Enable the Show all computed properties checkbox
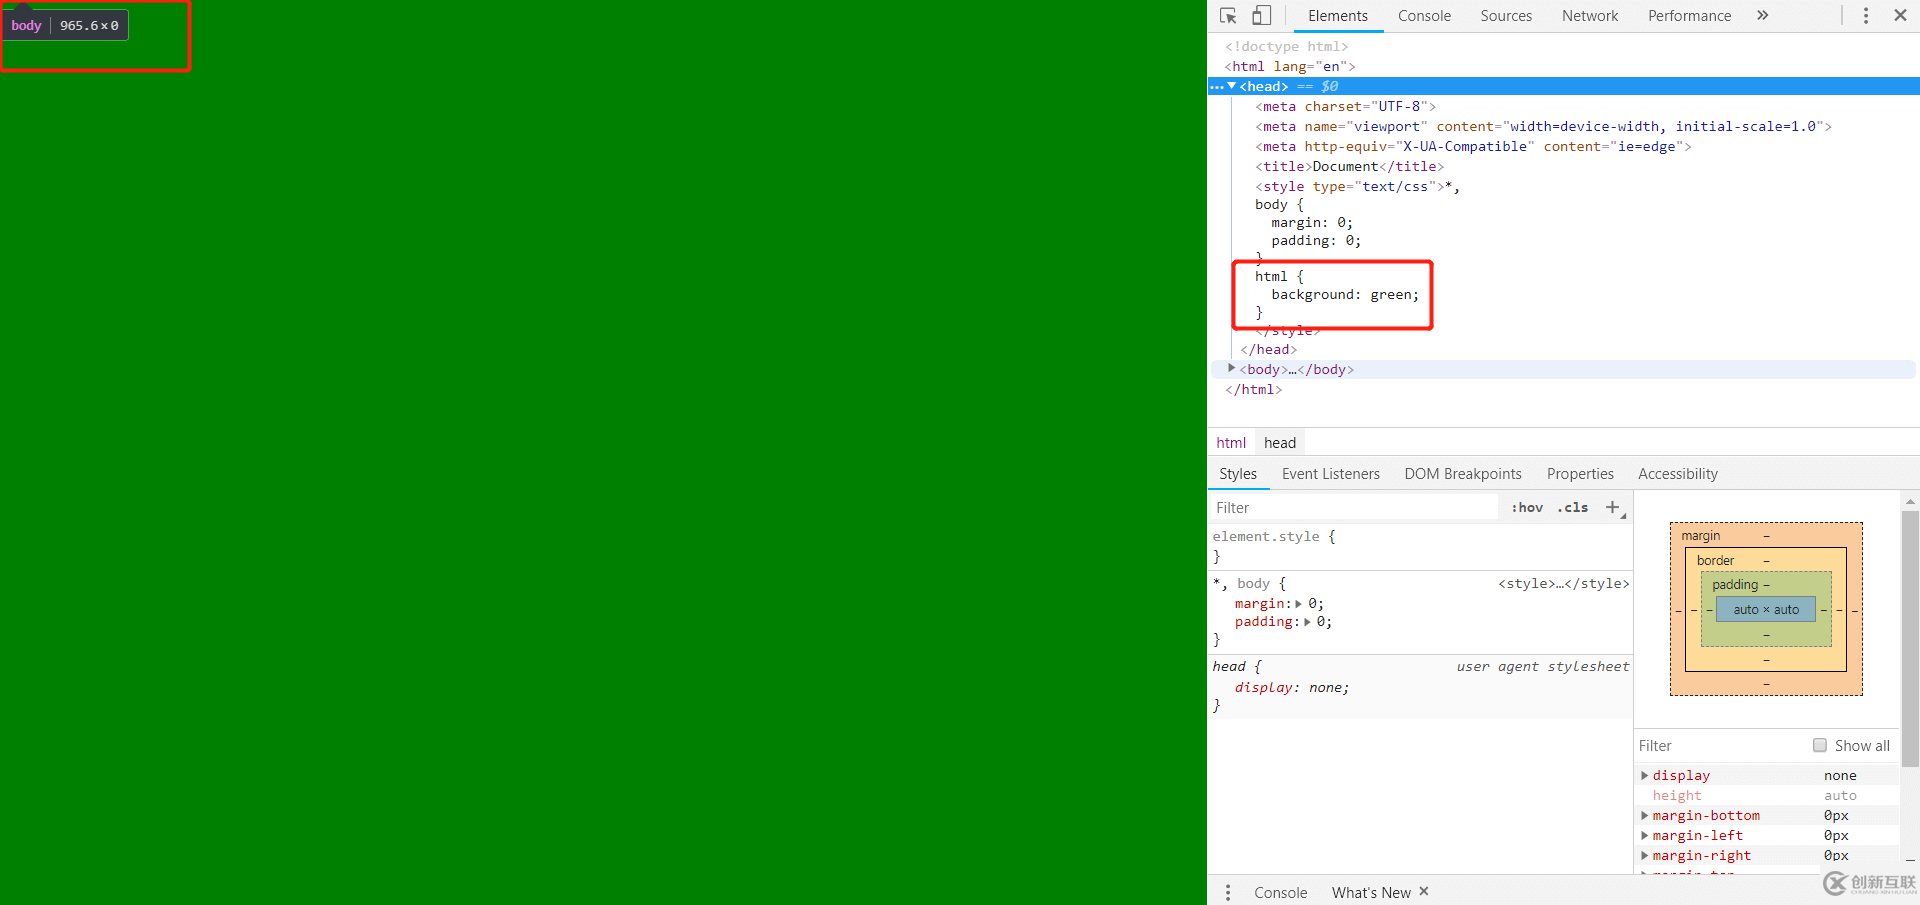 tap(1821, 745)
